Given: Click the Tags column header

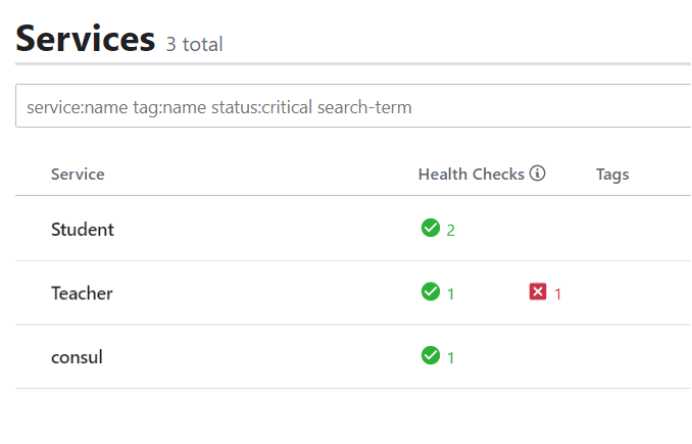Looking at the screenshot, I should tap(613, 174).
